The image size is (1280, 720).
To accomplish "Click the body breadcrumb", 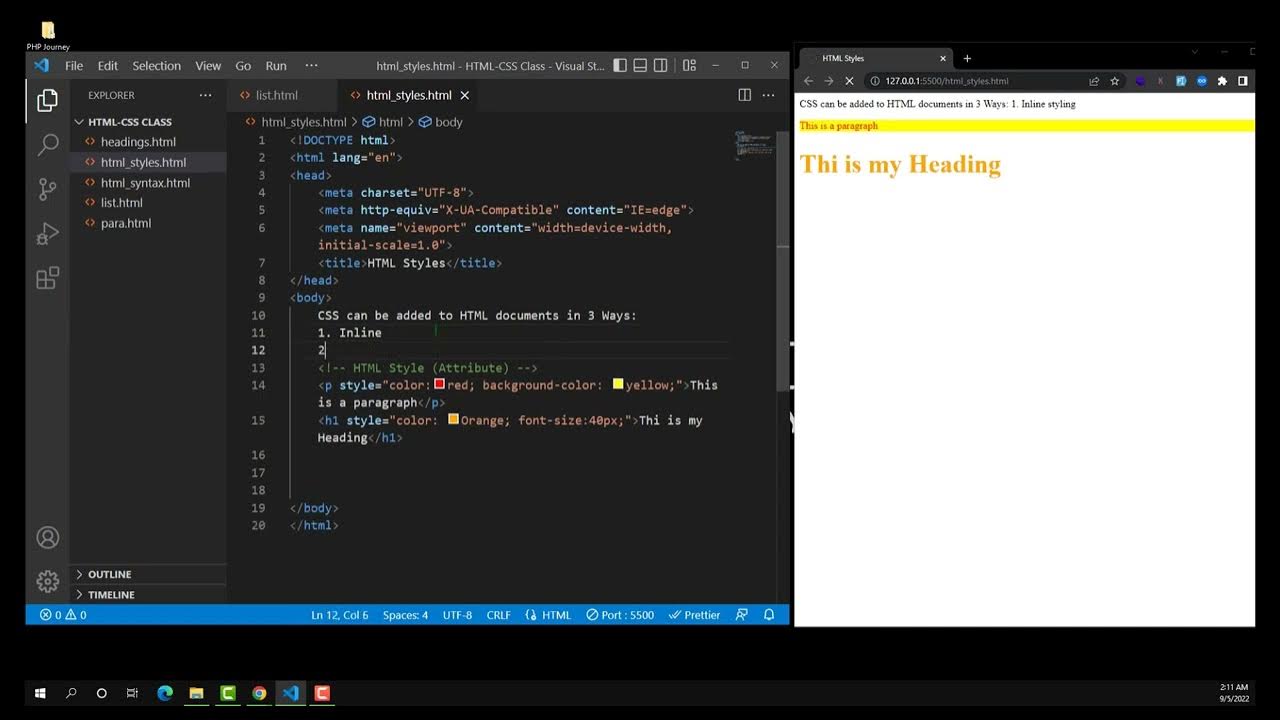I will pyautogui.click(x=441, y=122).
